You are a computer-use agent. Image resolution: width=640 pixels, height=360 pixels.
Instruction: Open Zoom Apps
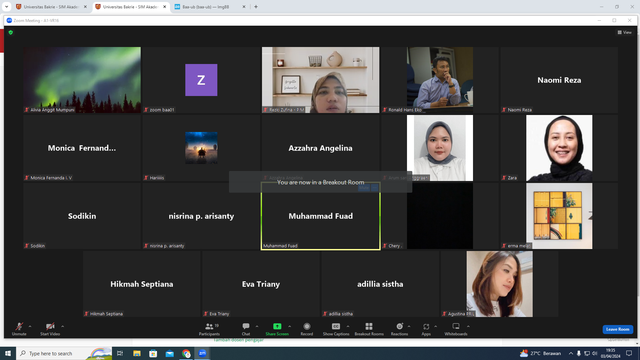426,329
